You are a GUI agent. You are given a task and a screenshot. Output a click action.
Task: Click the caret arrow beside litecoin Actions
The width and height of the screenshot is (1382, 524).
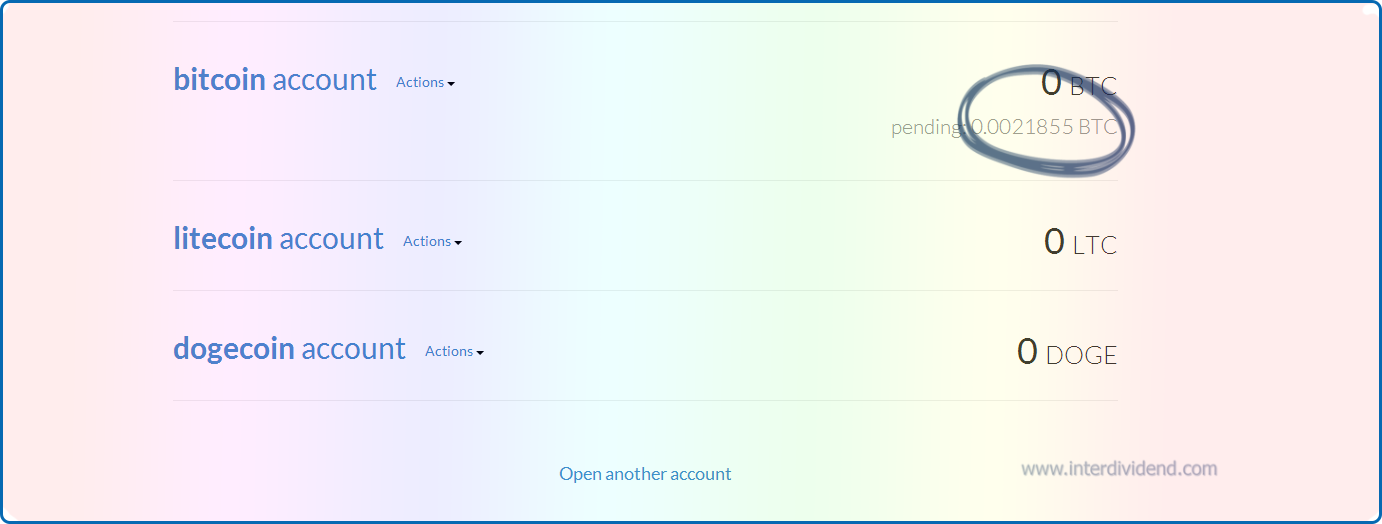458,243
